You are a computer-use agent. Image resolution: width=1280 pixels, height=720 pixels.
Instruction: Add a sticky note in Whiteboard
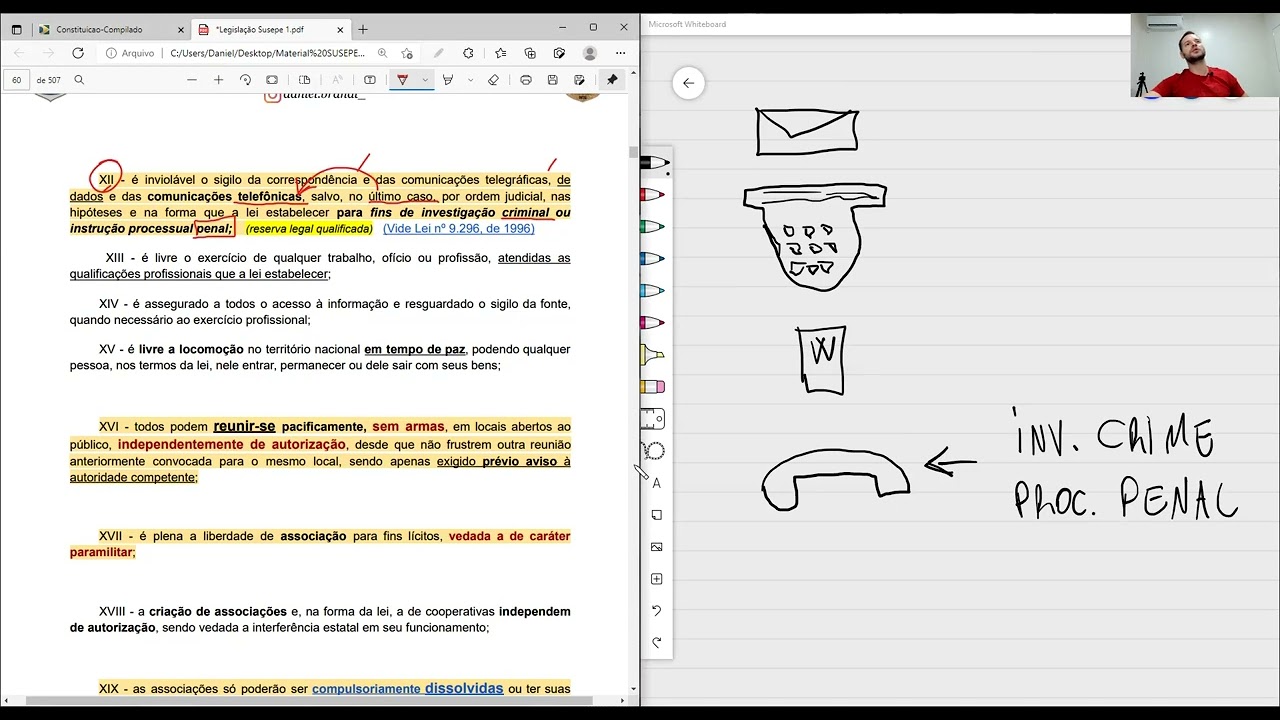coord(656,515)
